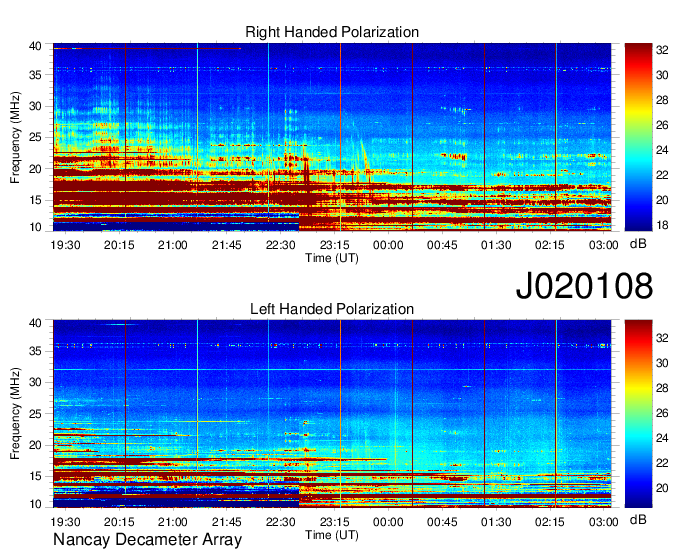680x552 pixels.
Task: Click the 00:45 time tick under the top plot
Action: tap(442, 245)
